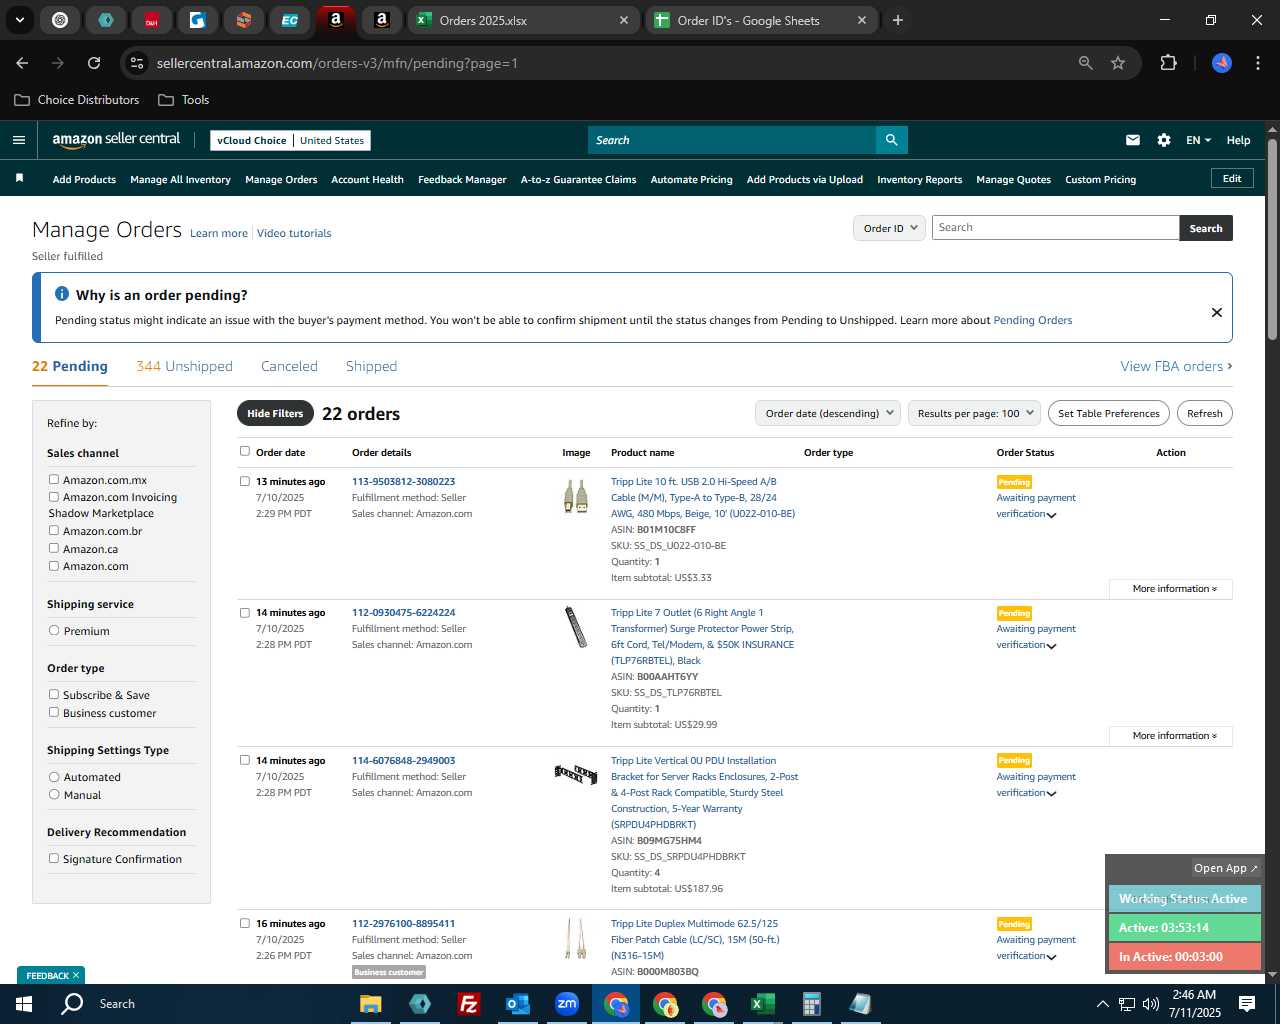Click the Amazon Seller Central logo

click(x=116, y=140)
